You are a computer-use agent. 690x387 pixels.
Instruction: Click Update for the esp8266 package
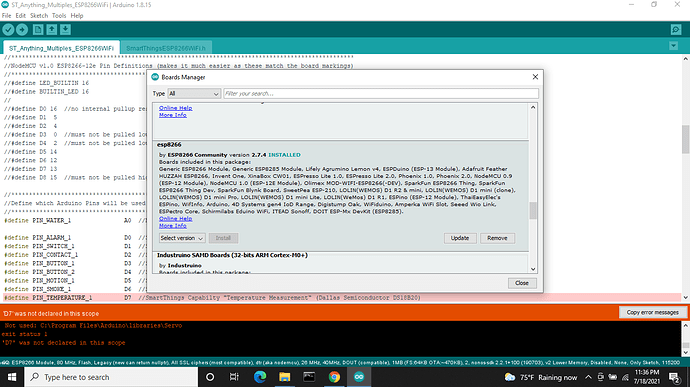click(460, 238)
